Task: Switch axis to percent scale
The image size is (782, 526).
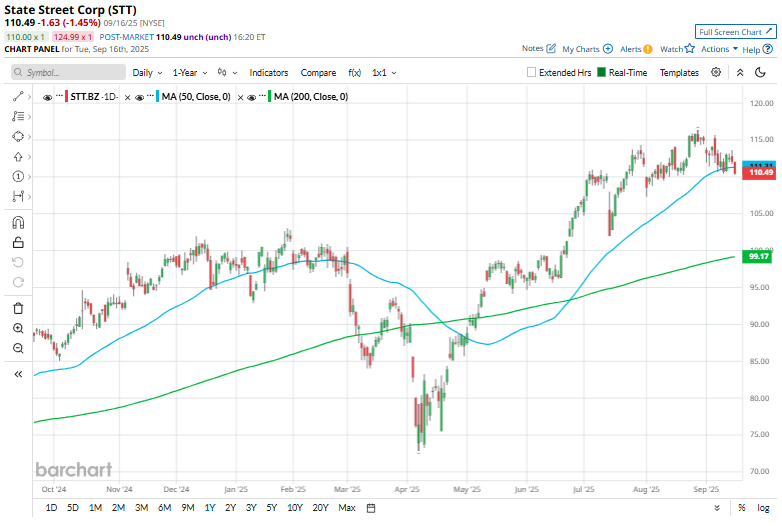Action: (742, 508)
